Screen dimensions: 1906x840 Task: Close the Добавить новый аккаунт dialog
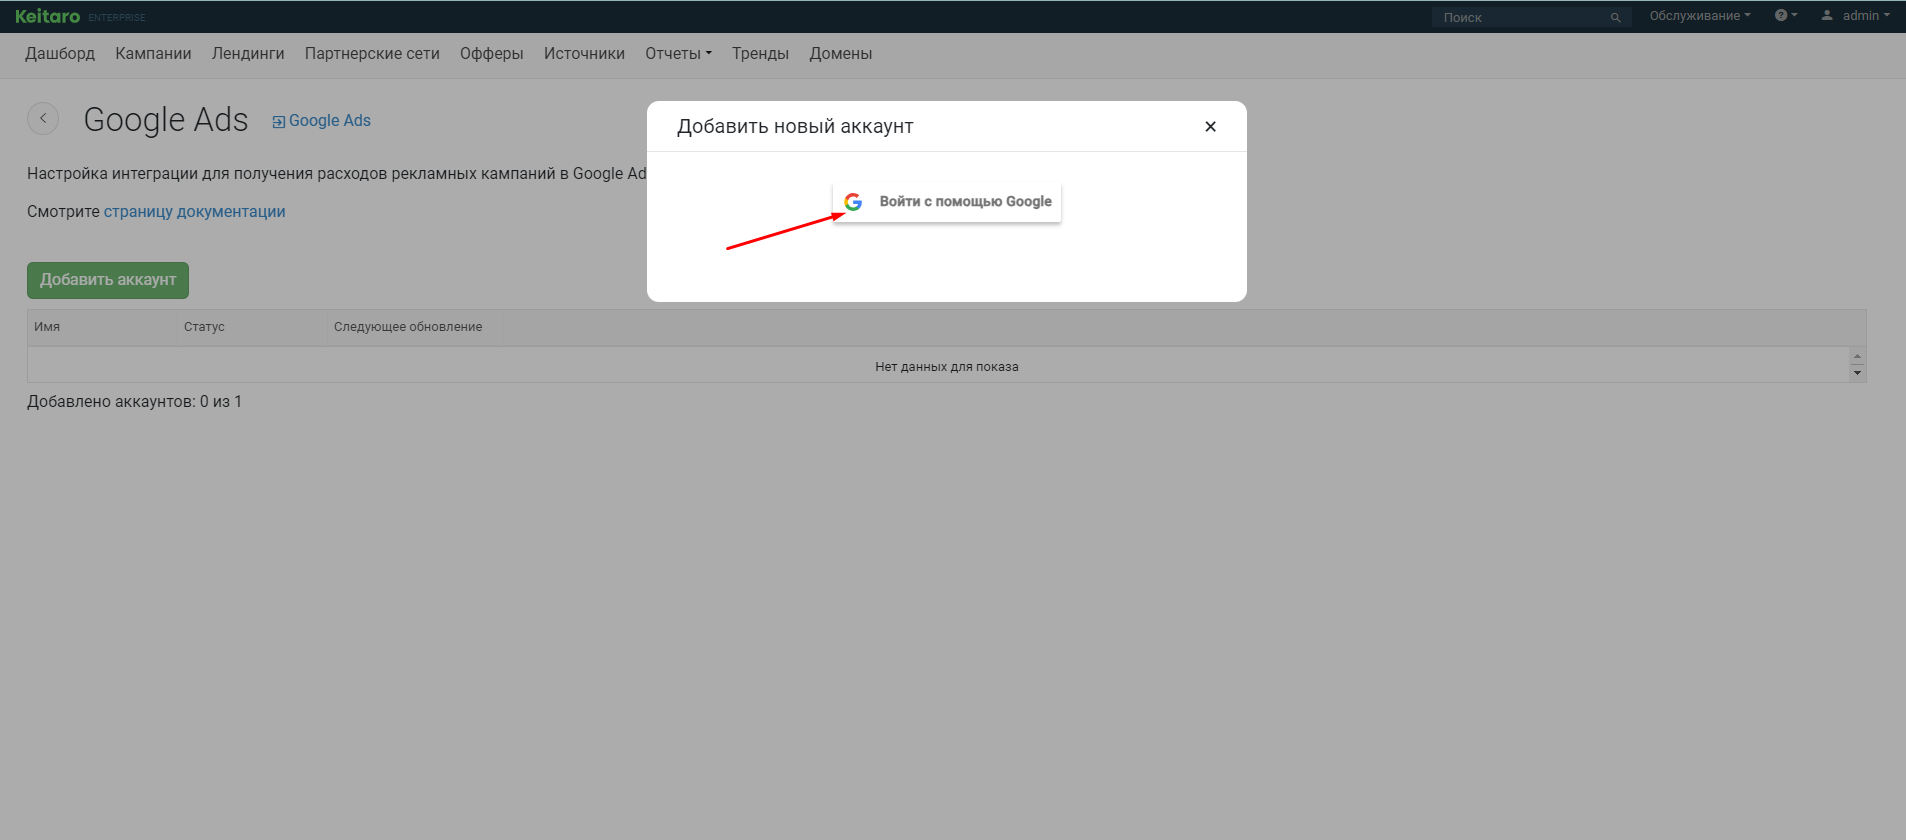(x=1210, y=127)
